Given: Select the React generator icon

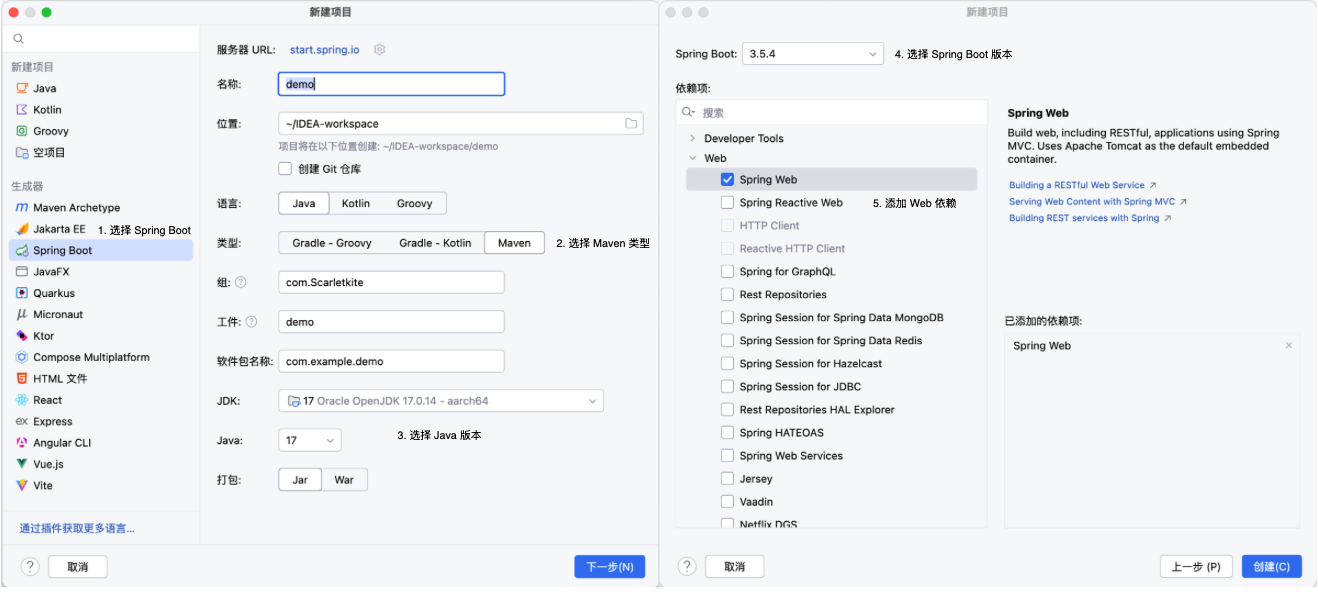Looking at the screenshot, I should [22, 400].
